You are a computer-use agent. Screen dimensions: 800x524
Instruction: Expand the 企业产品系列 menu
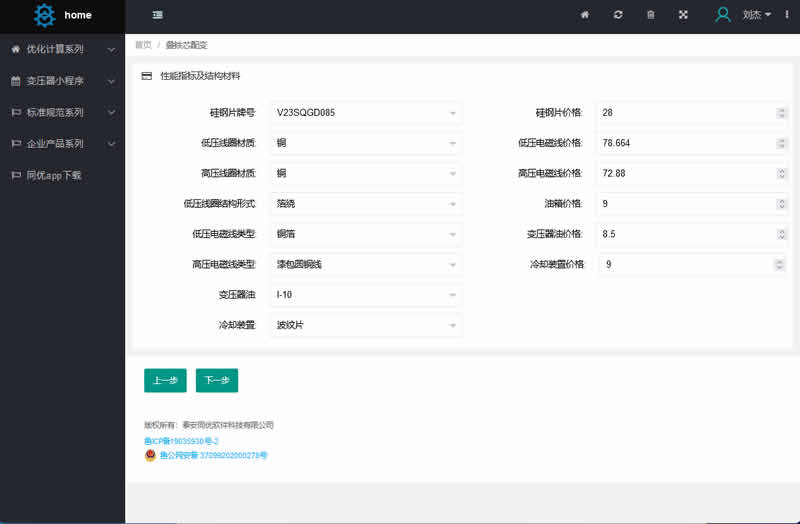[x=62, y=144]
